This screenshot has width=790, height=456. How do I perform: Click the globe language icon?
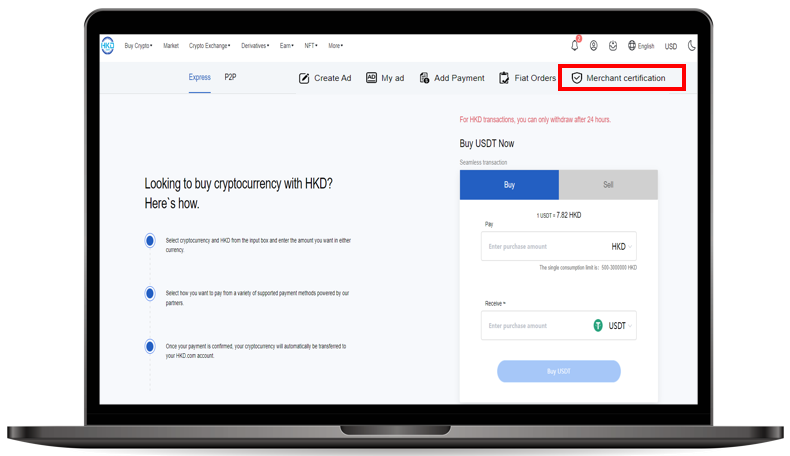pos(632,46)
